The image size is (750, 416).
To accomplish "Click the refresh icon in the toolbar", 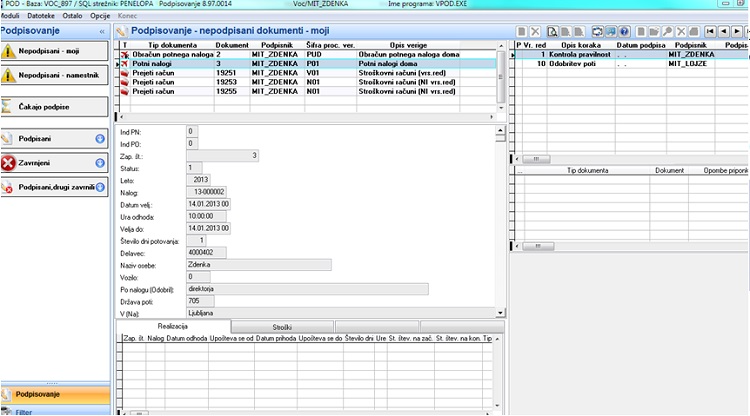I will [x=597, y=33].
